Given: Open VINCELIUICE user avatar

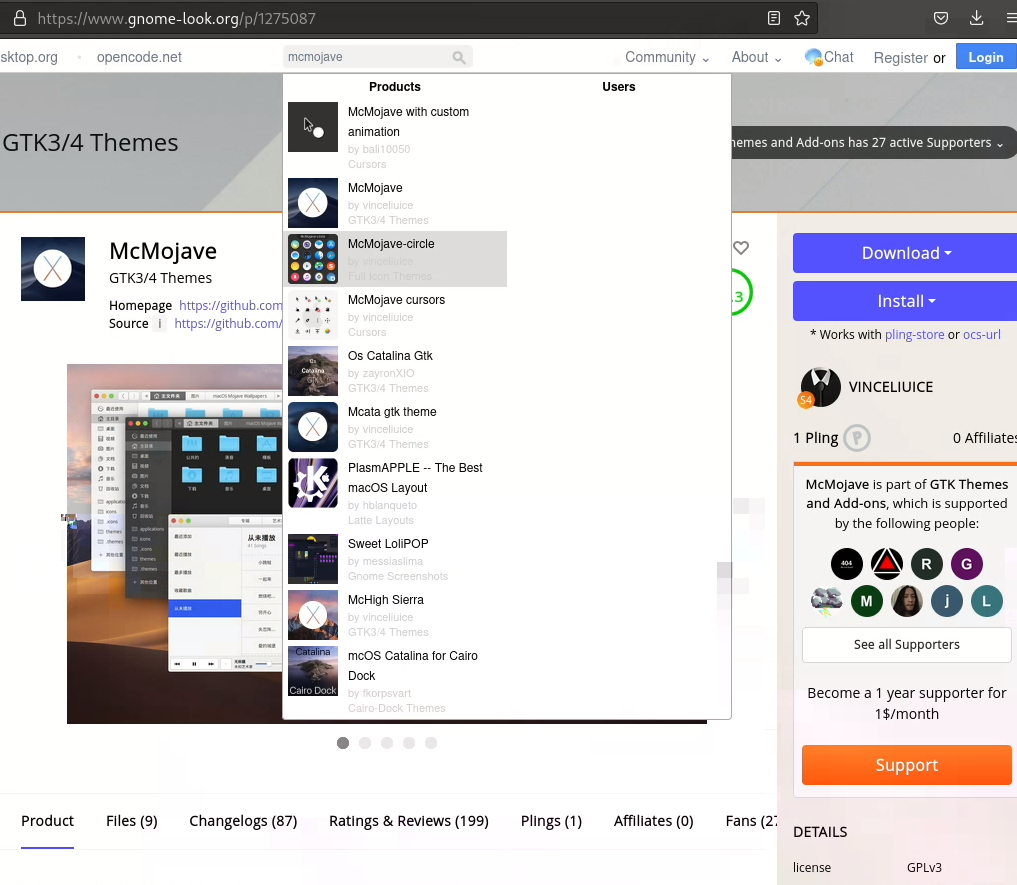Looking at the screenshot, I should (820, 387).
